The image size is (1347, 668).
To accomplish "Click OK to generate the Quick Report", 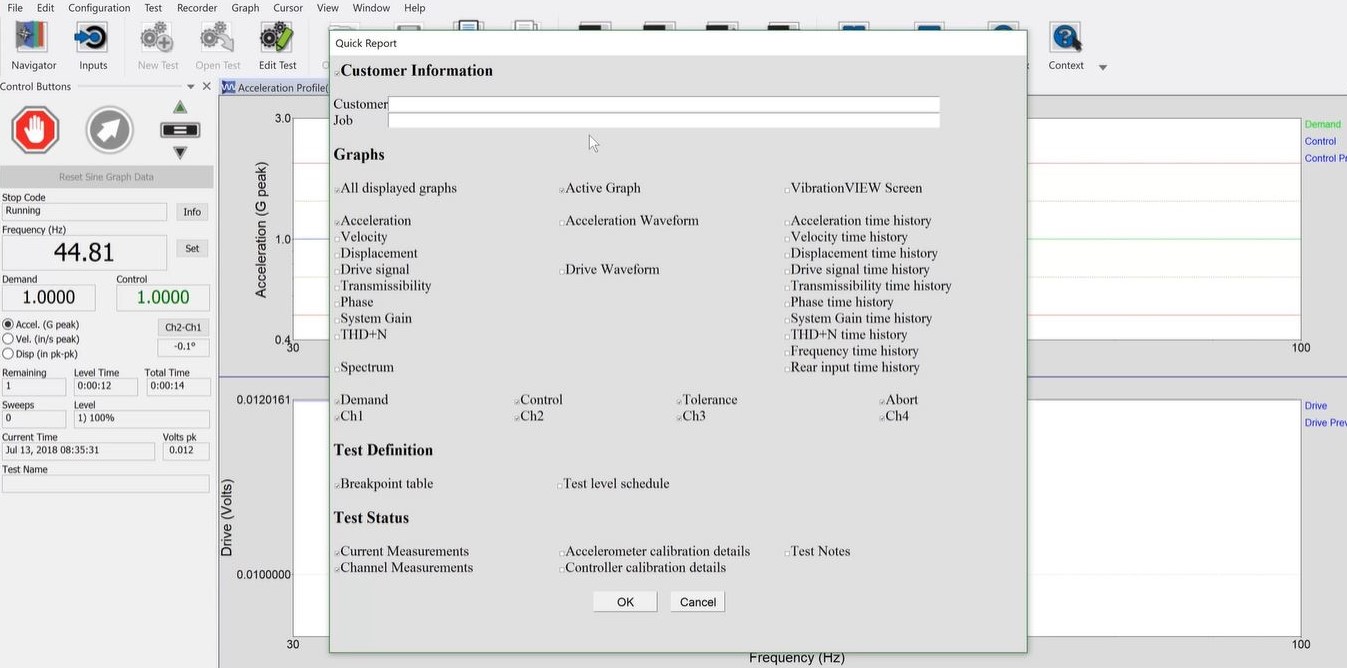I will click(x=624, y=601).
